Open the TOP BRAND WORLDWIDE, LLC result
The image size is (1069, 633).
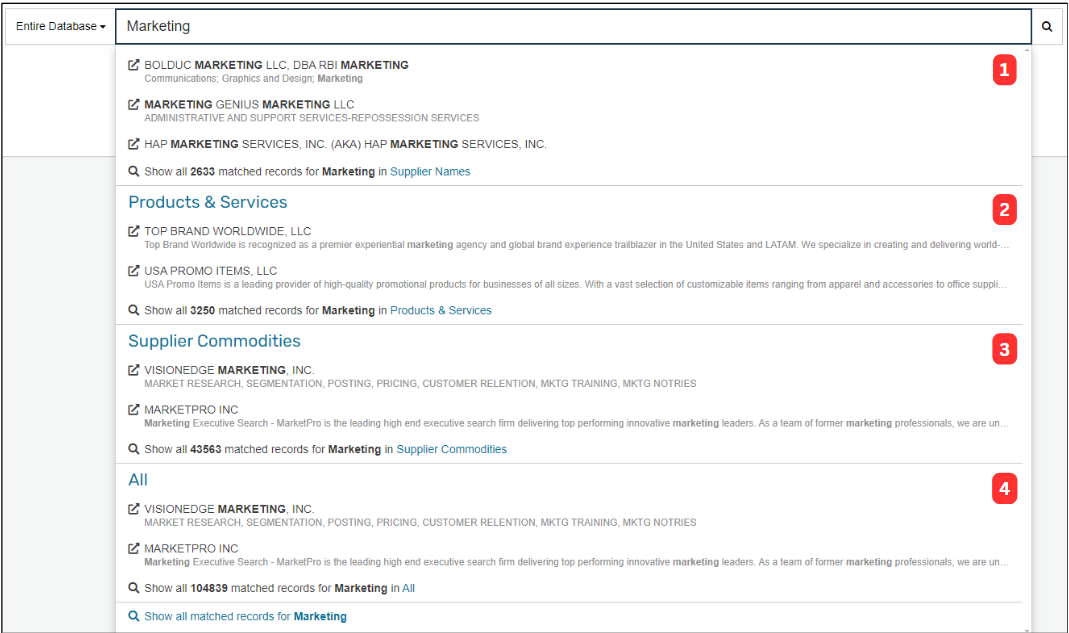pyautogui.click(x=227, y=231)
